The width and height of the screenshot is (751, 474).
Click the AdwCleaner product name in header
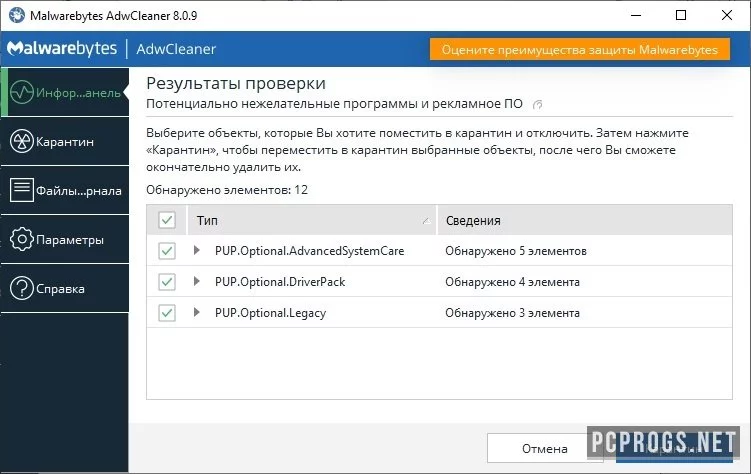(176, 49)
